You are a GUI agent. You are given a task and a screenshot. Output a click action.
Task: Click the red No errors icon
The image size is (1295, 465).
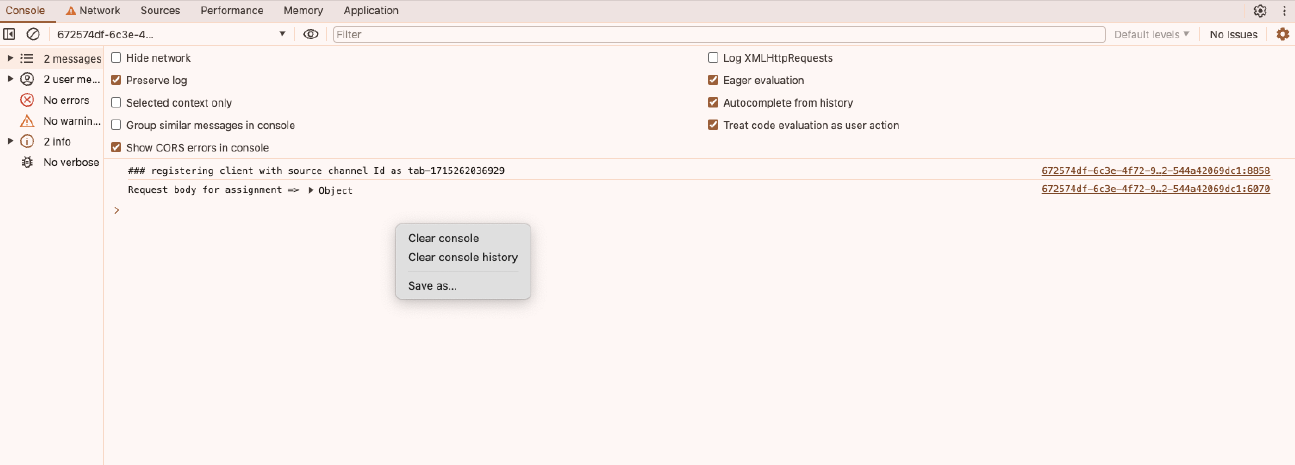tap(27, 100)
